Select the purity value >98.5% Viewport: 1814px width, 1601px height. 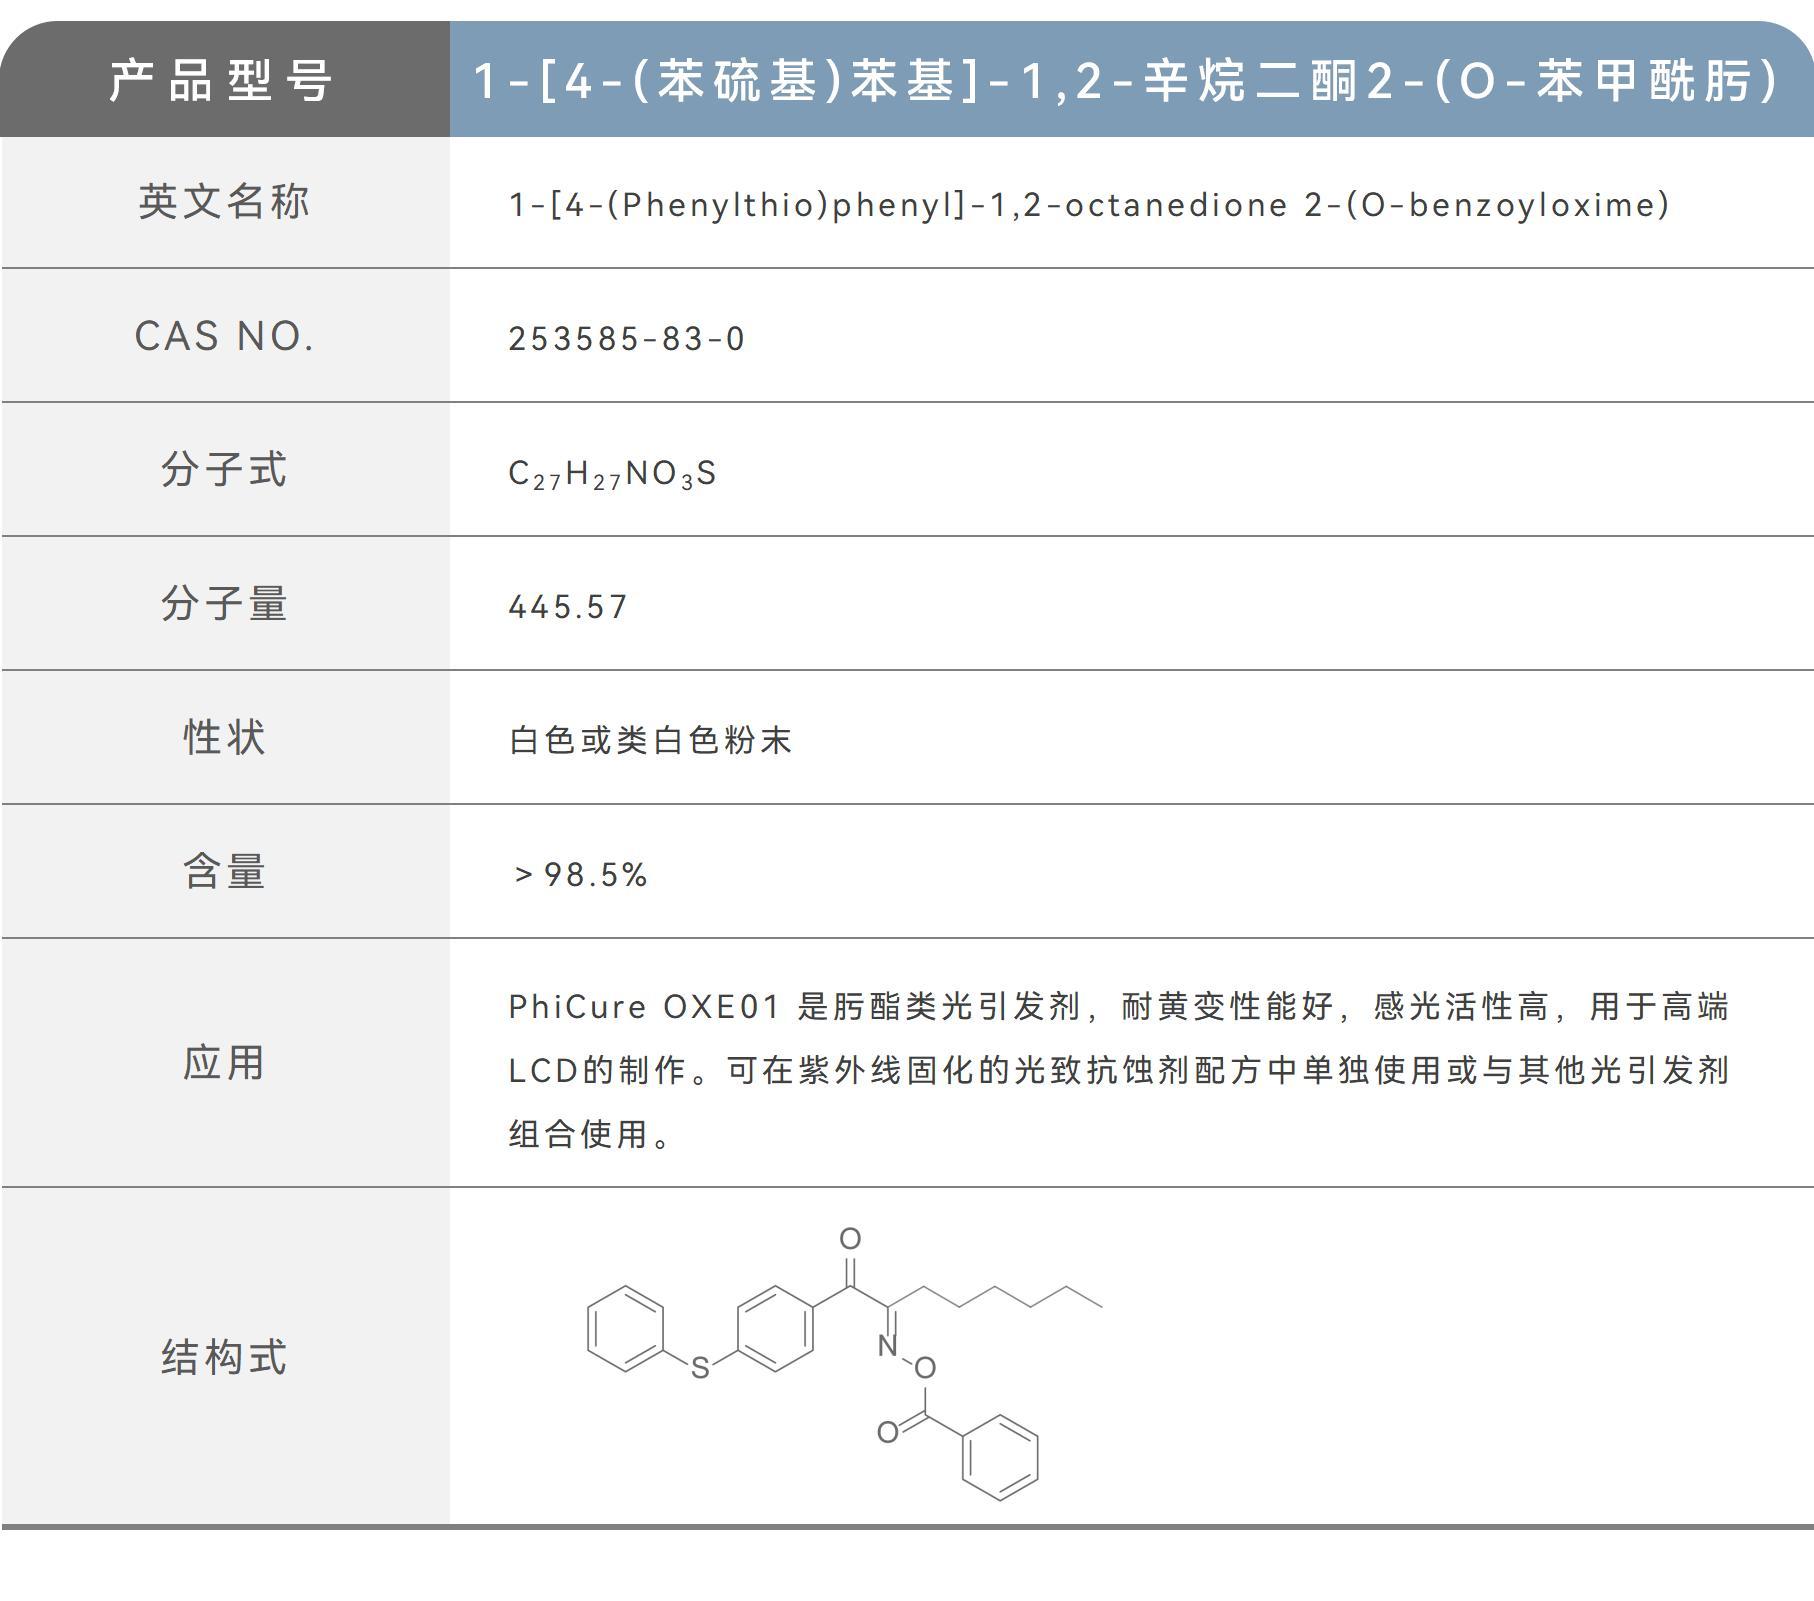[580, 871]
